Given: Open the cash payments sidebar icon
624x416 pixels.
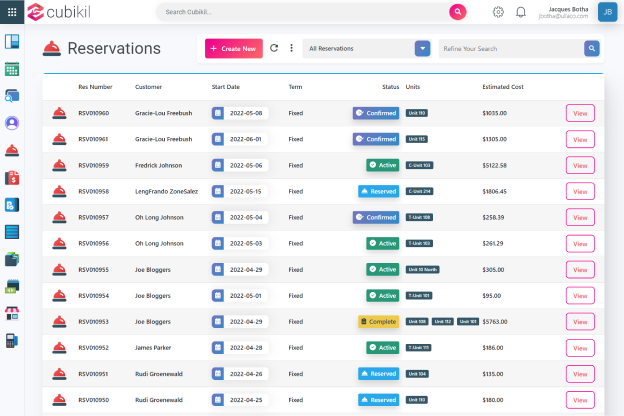Looking at the screenshot, I should 12,286.
